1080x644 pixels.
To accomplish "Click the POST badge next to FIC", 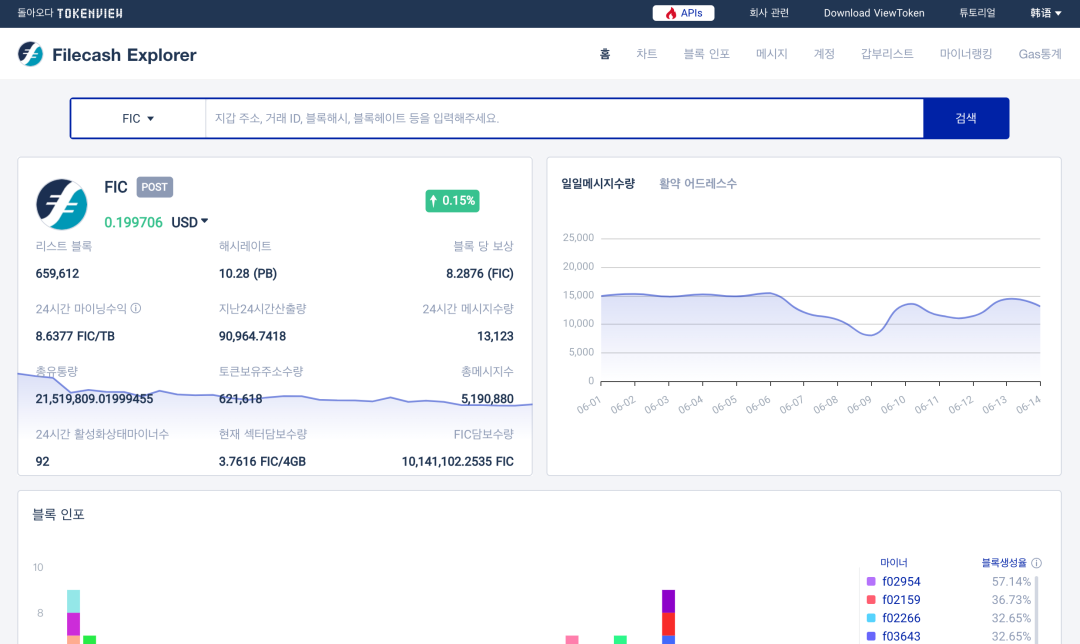I will [154, 187].
